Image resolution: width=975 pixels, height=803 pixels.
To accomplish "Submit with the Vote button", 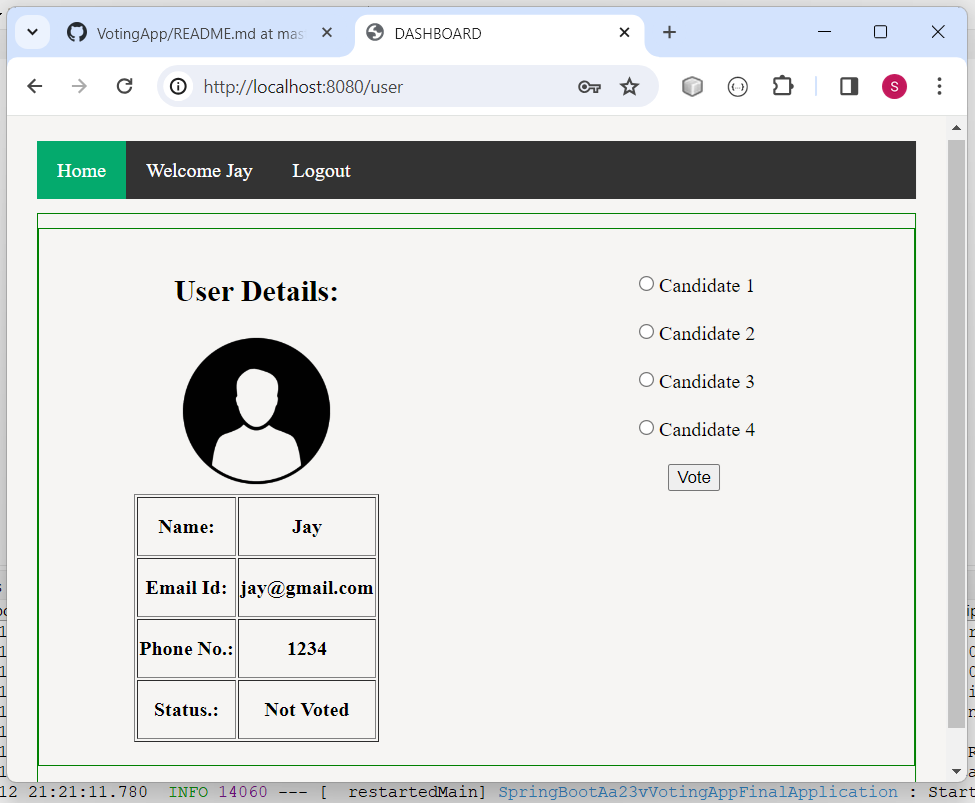I will click(694, 477).
